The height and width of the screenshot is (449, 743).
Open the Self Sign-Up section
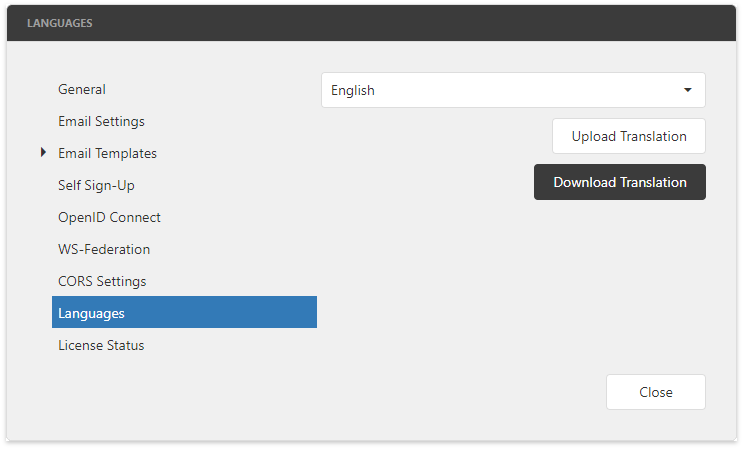96,185
